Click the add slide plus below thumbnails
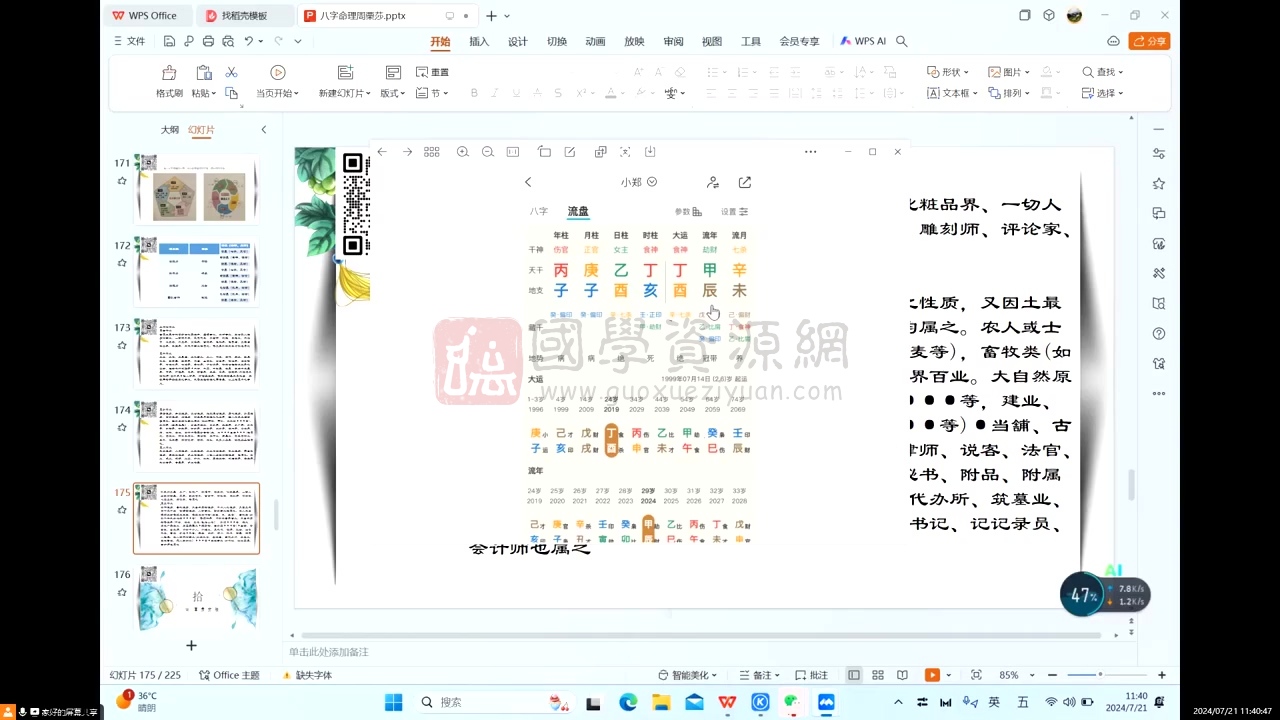 [192, 646]
